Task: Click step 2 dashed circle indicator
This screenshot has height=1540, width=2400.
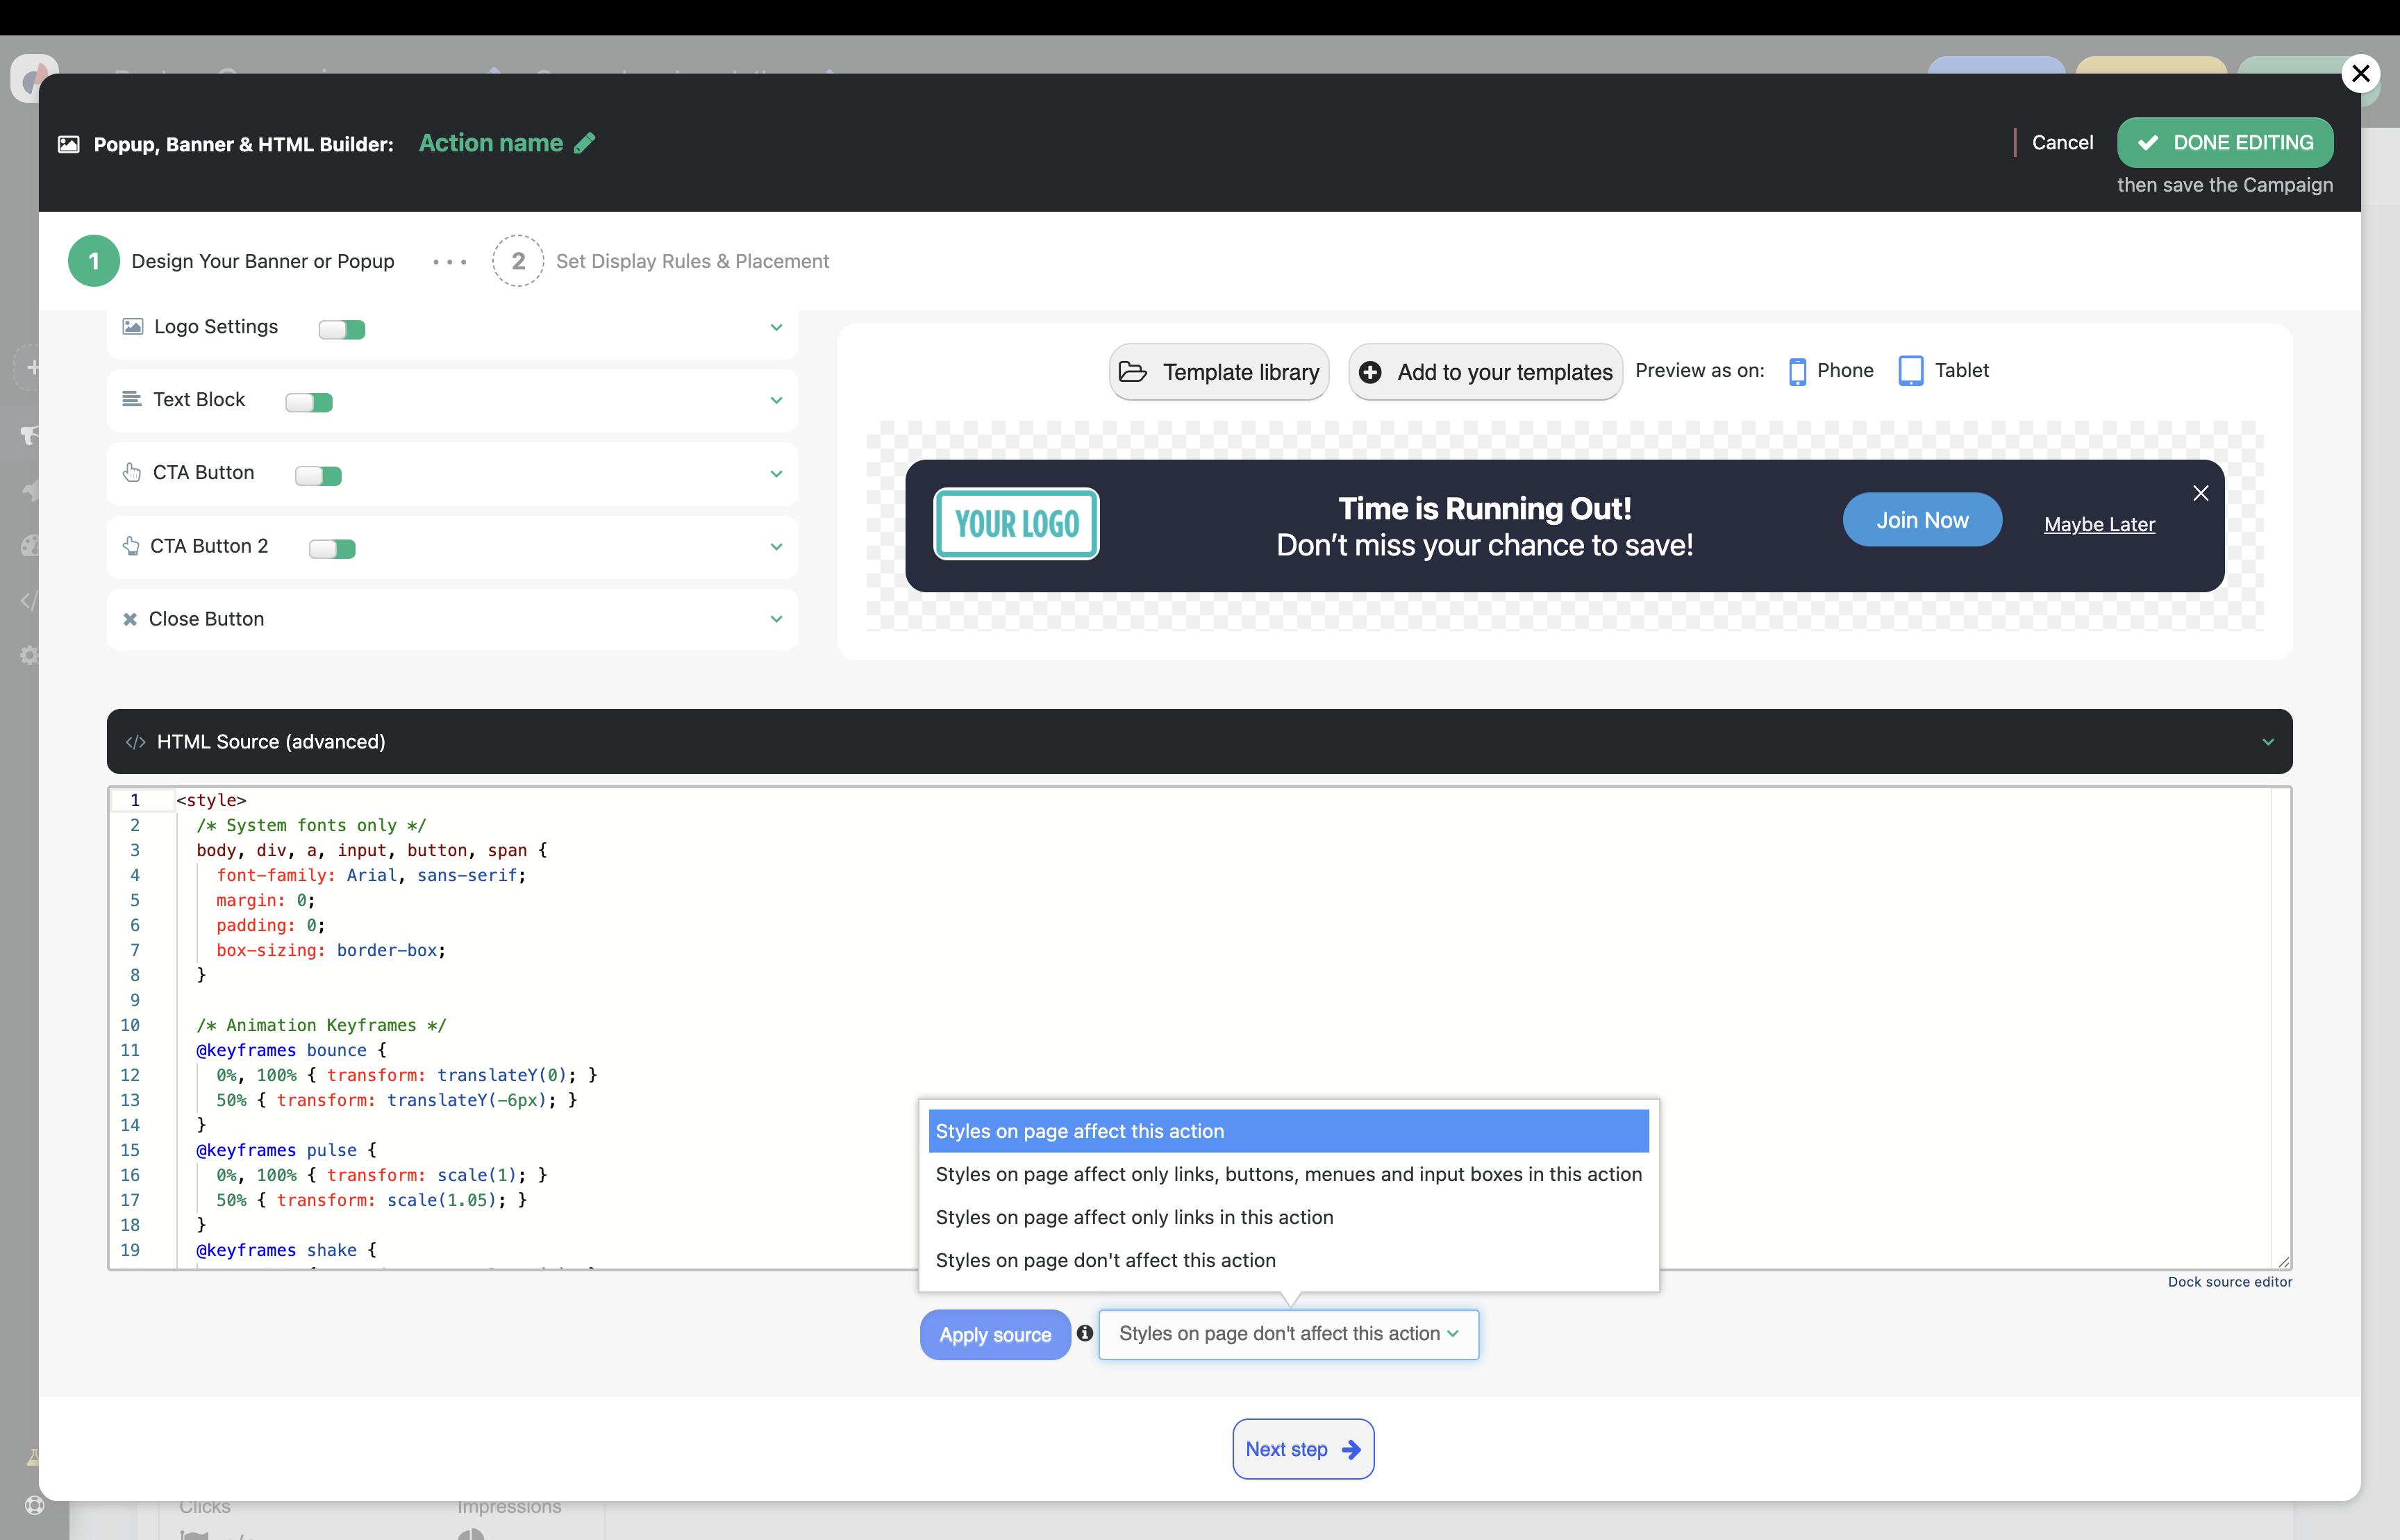Action: coord(518,261)
